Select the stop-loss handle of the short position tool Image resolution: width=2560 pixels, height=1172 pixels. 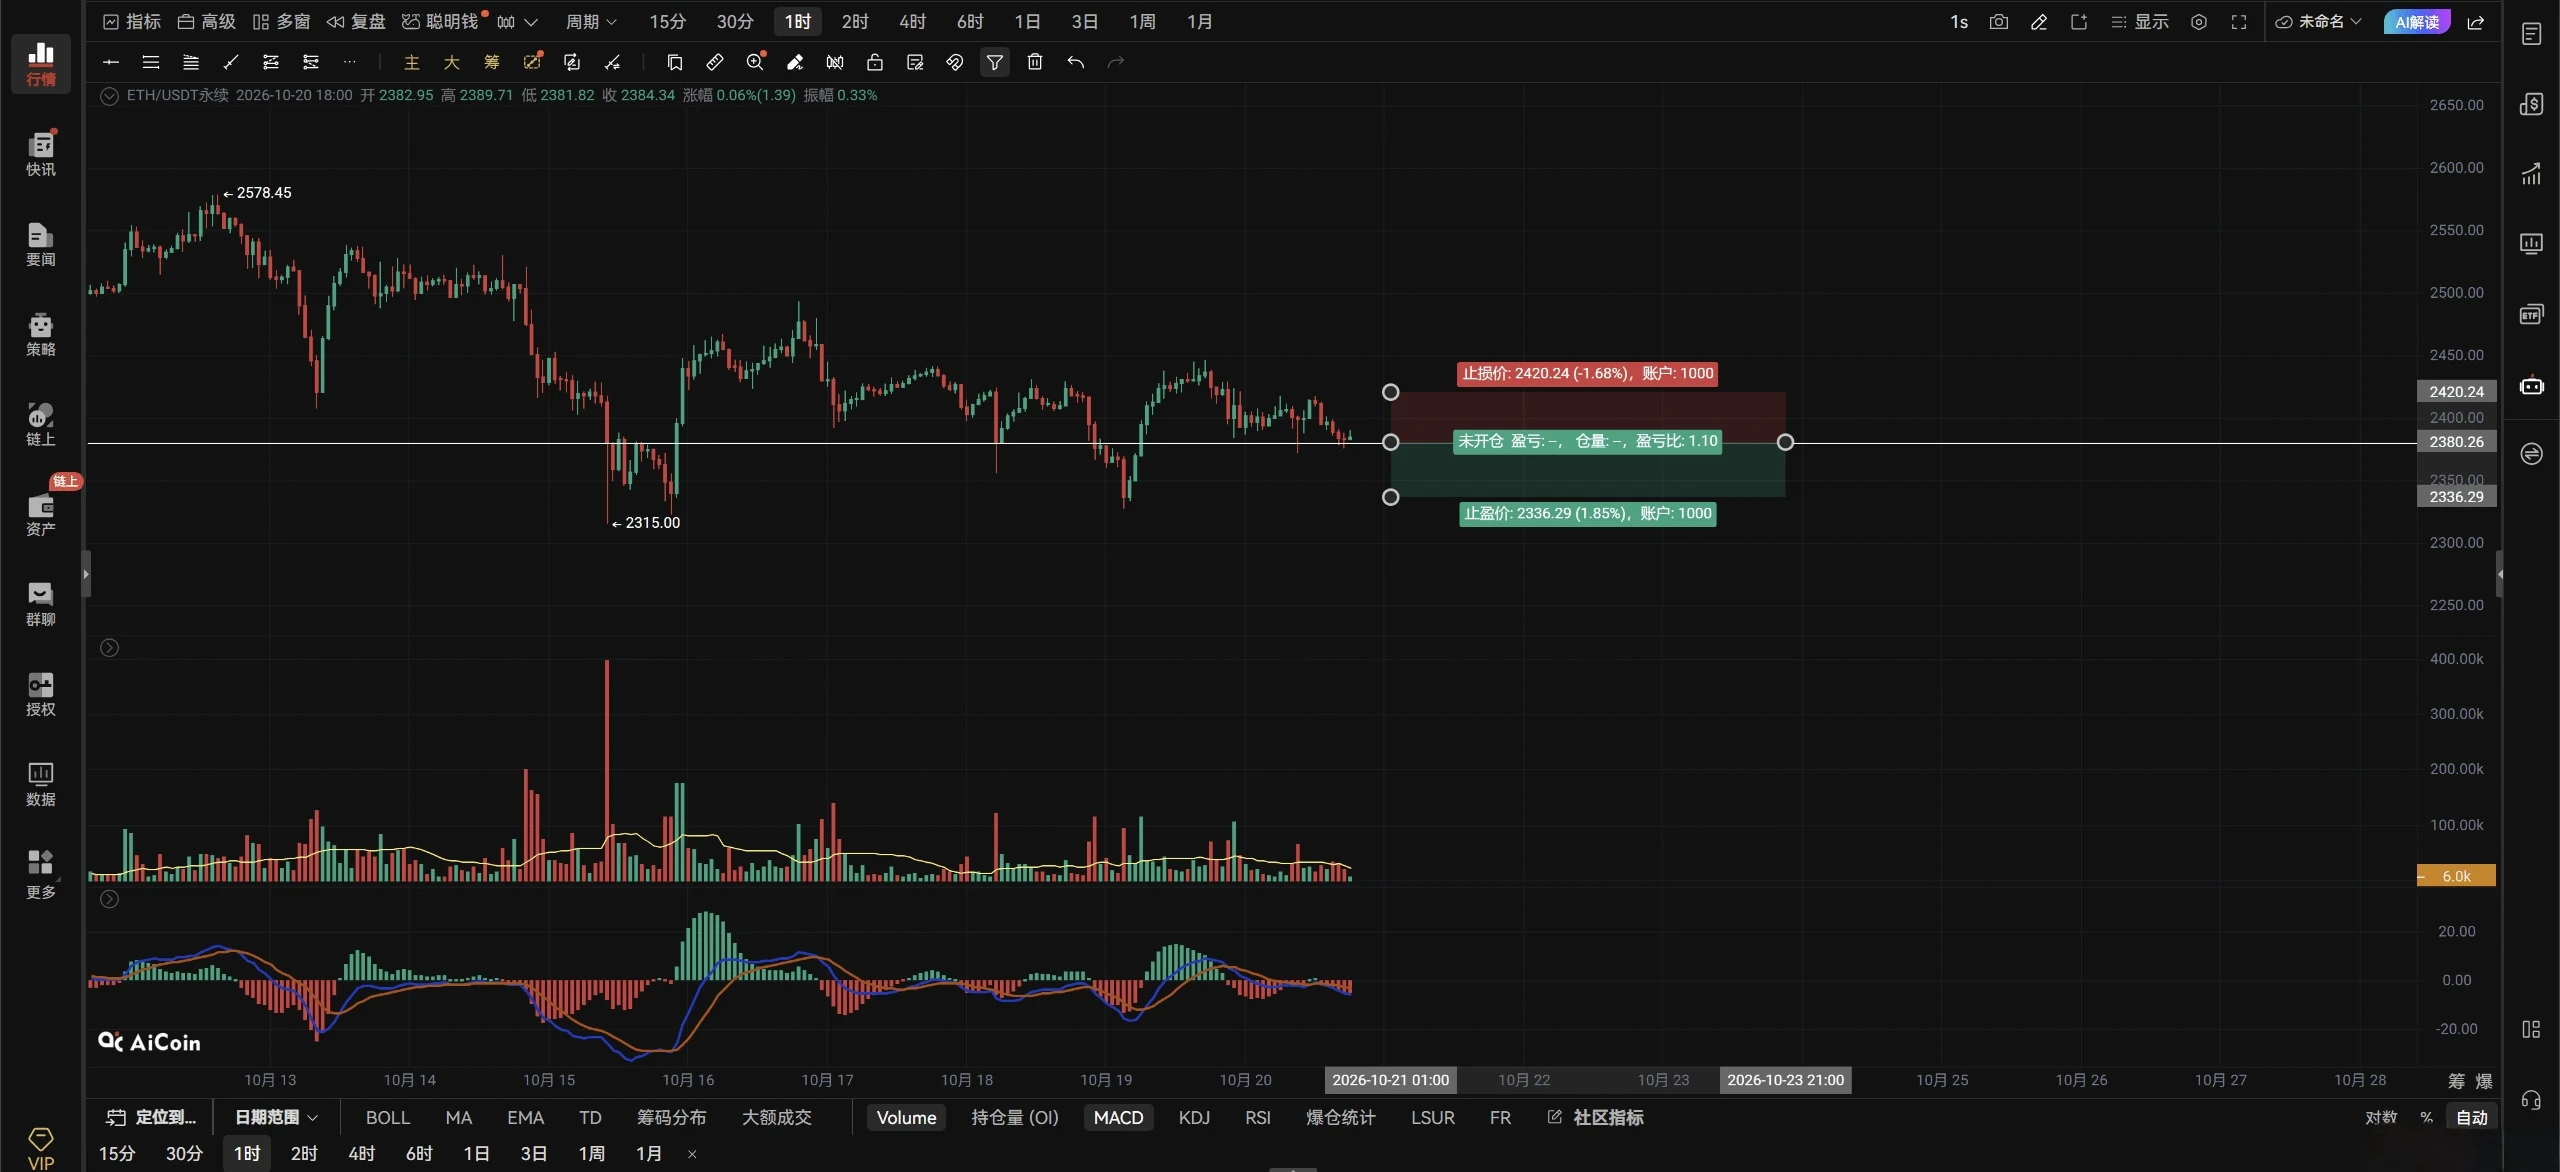tap(1390, 392)
